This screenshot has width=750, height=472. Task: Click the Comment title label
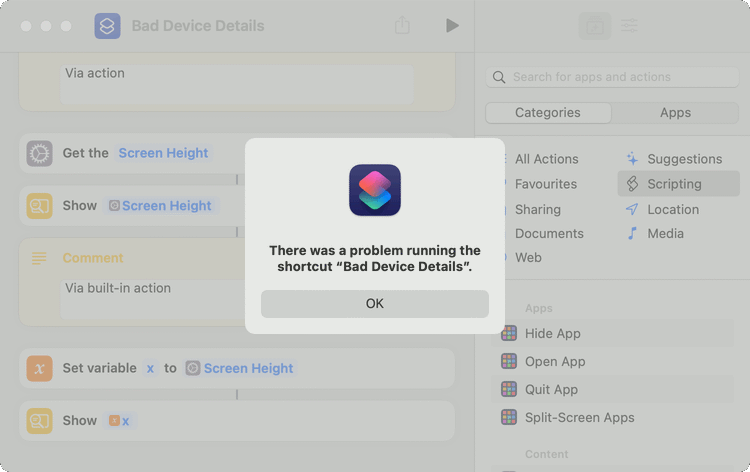pyautogui.click(x=93, y=258)
